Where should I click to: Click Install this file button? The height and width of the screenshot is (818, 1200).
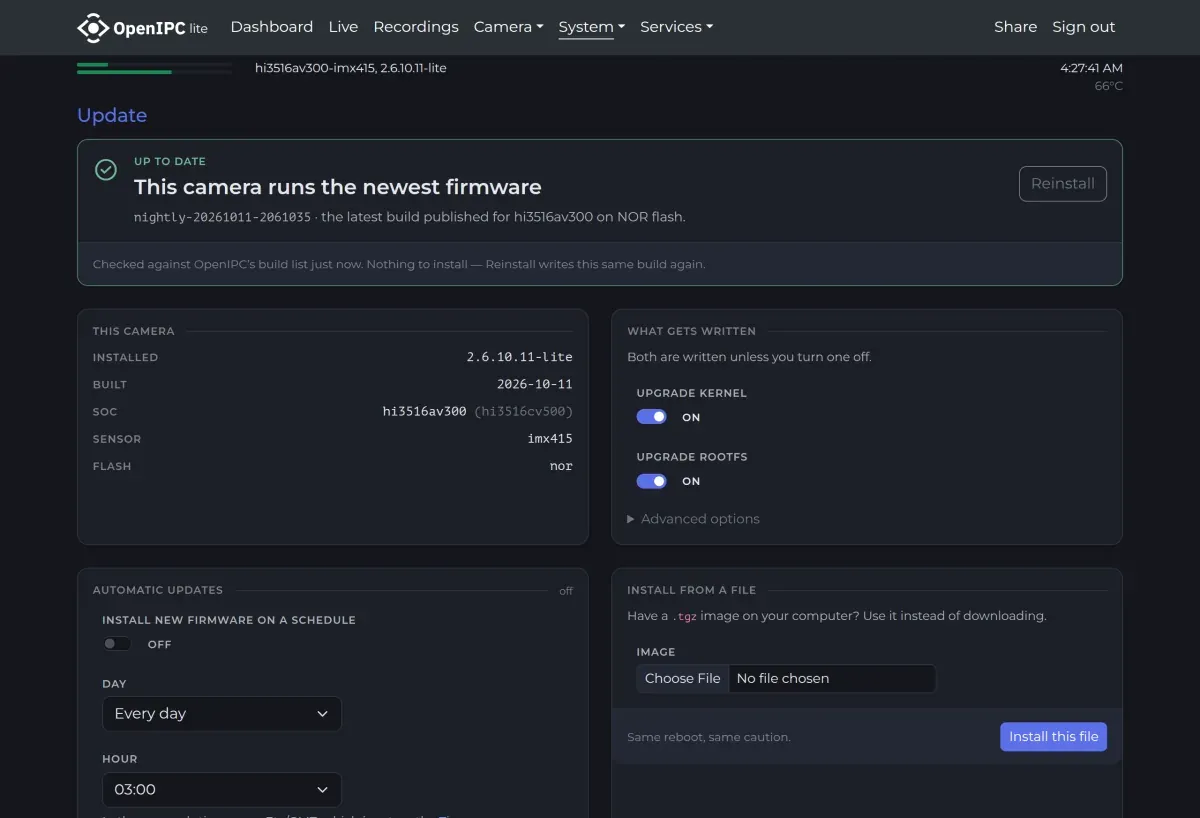pyautogui.click(x=1053, y=737)
